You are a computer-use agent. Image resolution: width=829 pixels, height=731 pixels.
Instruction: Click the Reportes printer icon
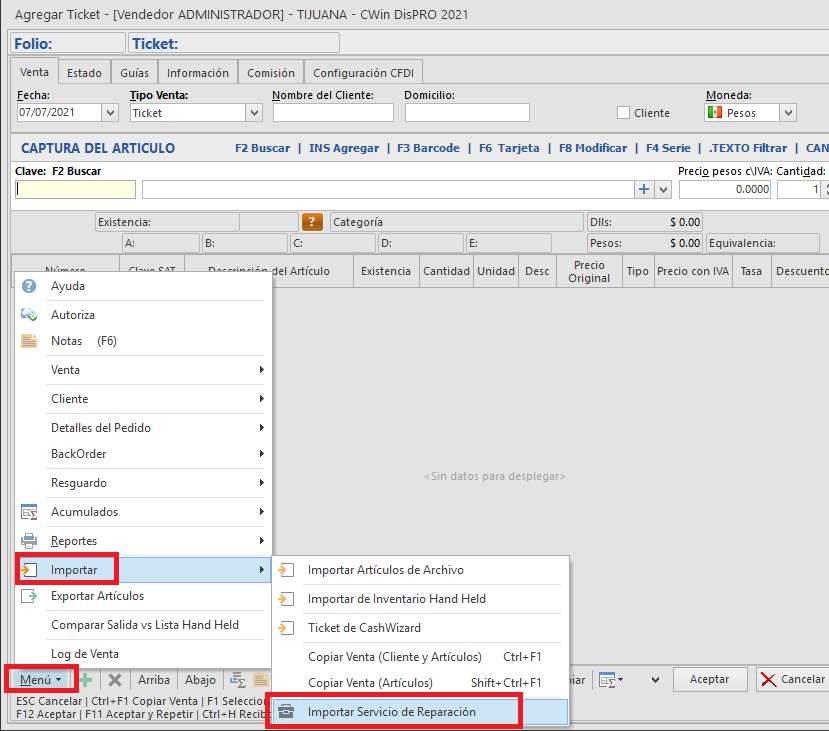click(29, 541)
